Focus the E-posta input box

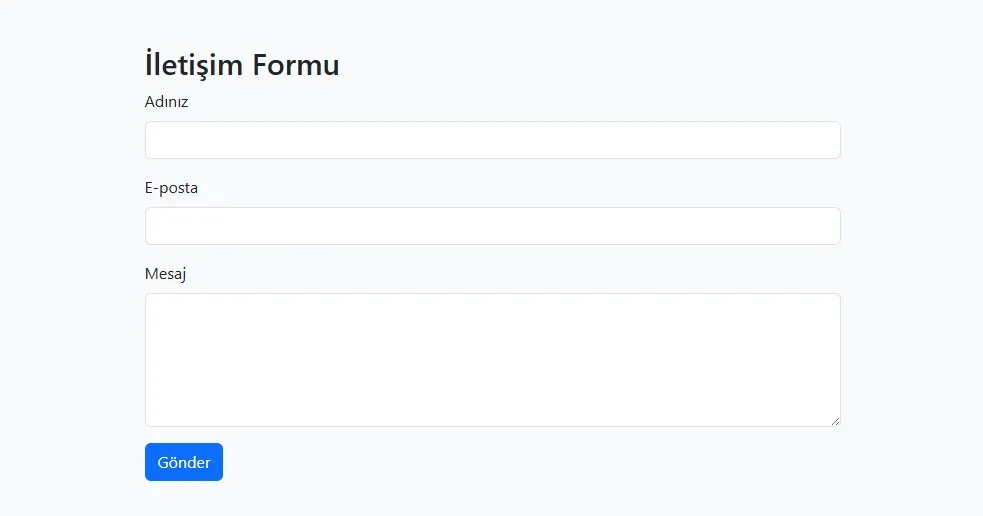[492, 226]
